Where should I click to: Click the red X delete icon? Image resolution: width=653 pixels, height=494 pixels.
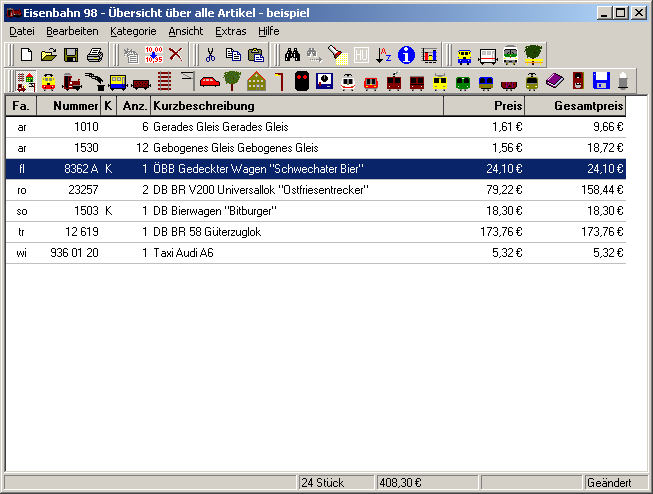click(x=176, y=55)
